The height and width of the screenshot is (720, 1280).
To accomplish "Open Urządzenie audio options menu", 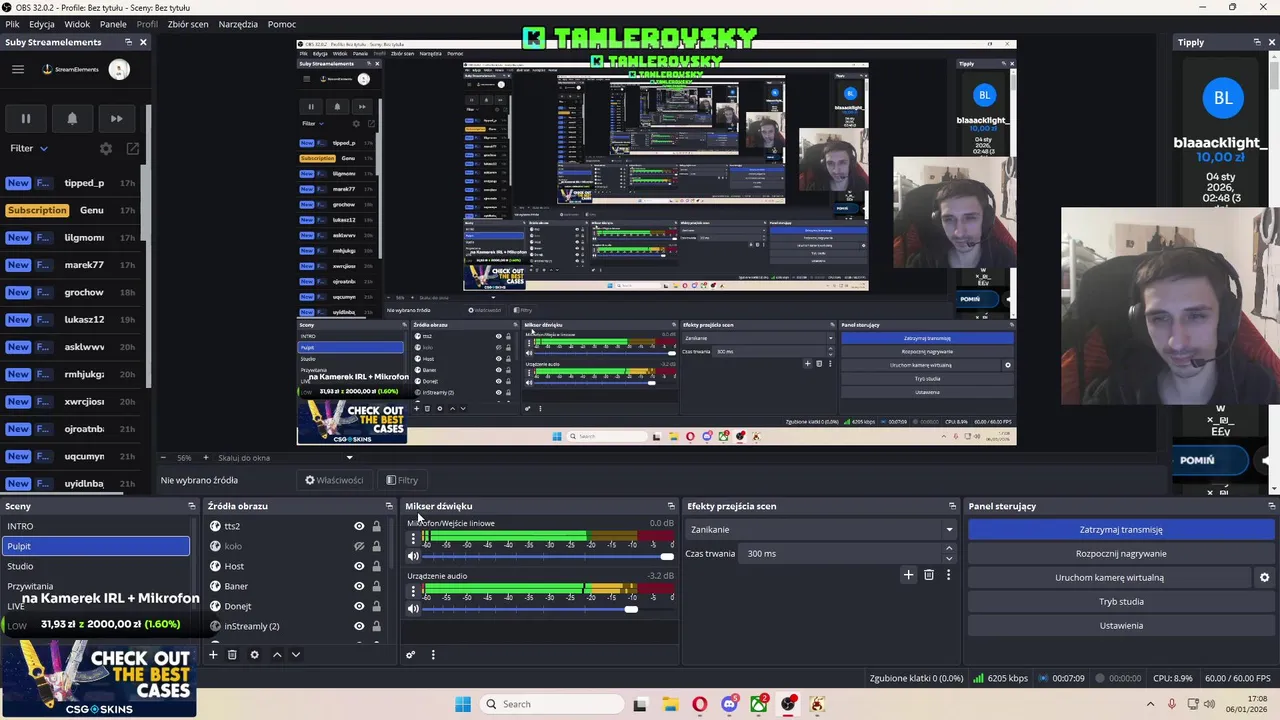I will 413,591.
